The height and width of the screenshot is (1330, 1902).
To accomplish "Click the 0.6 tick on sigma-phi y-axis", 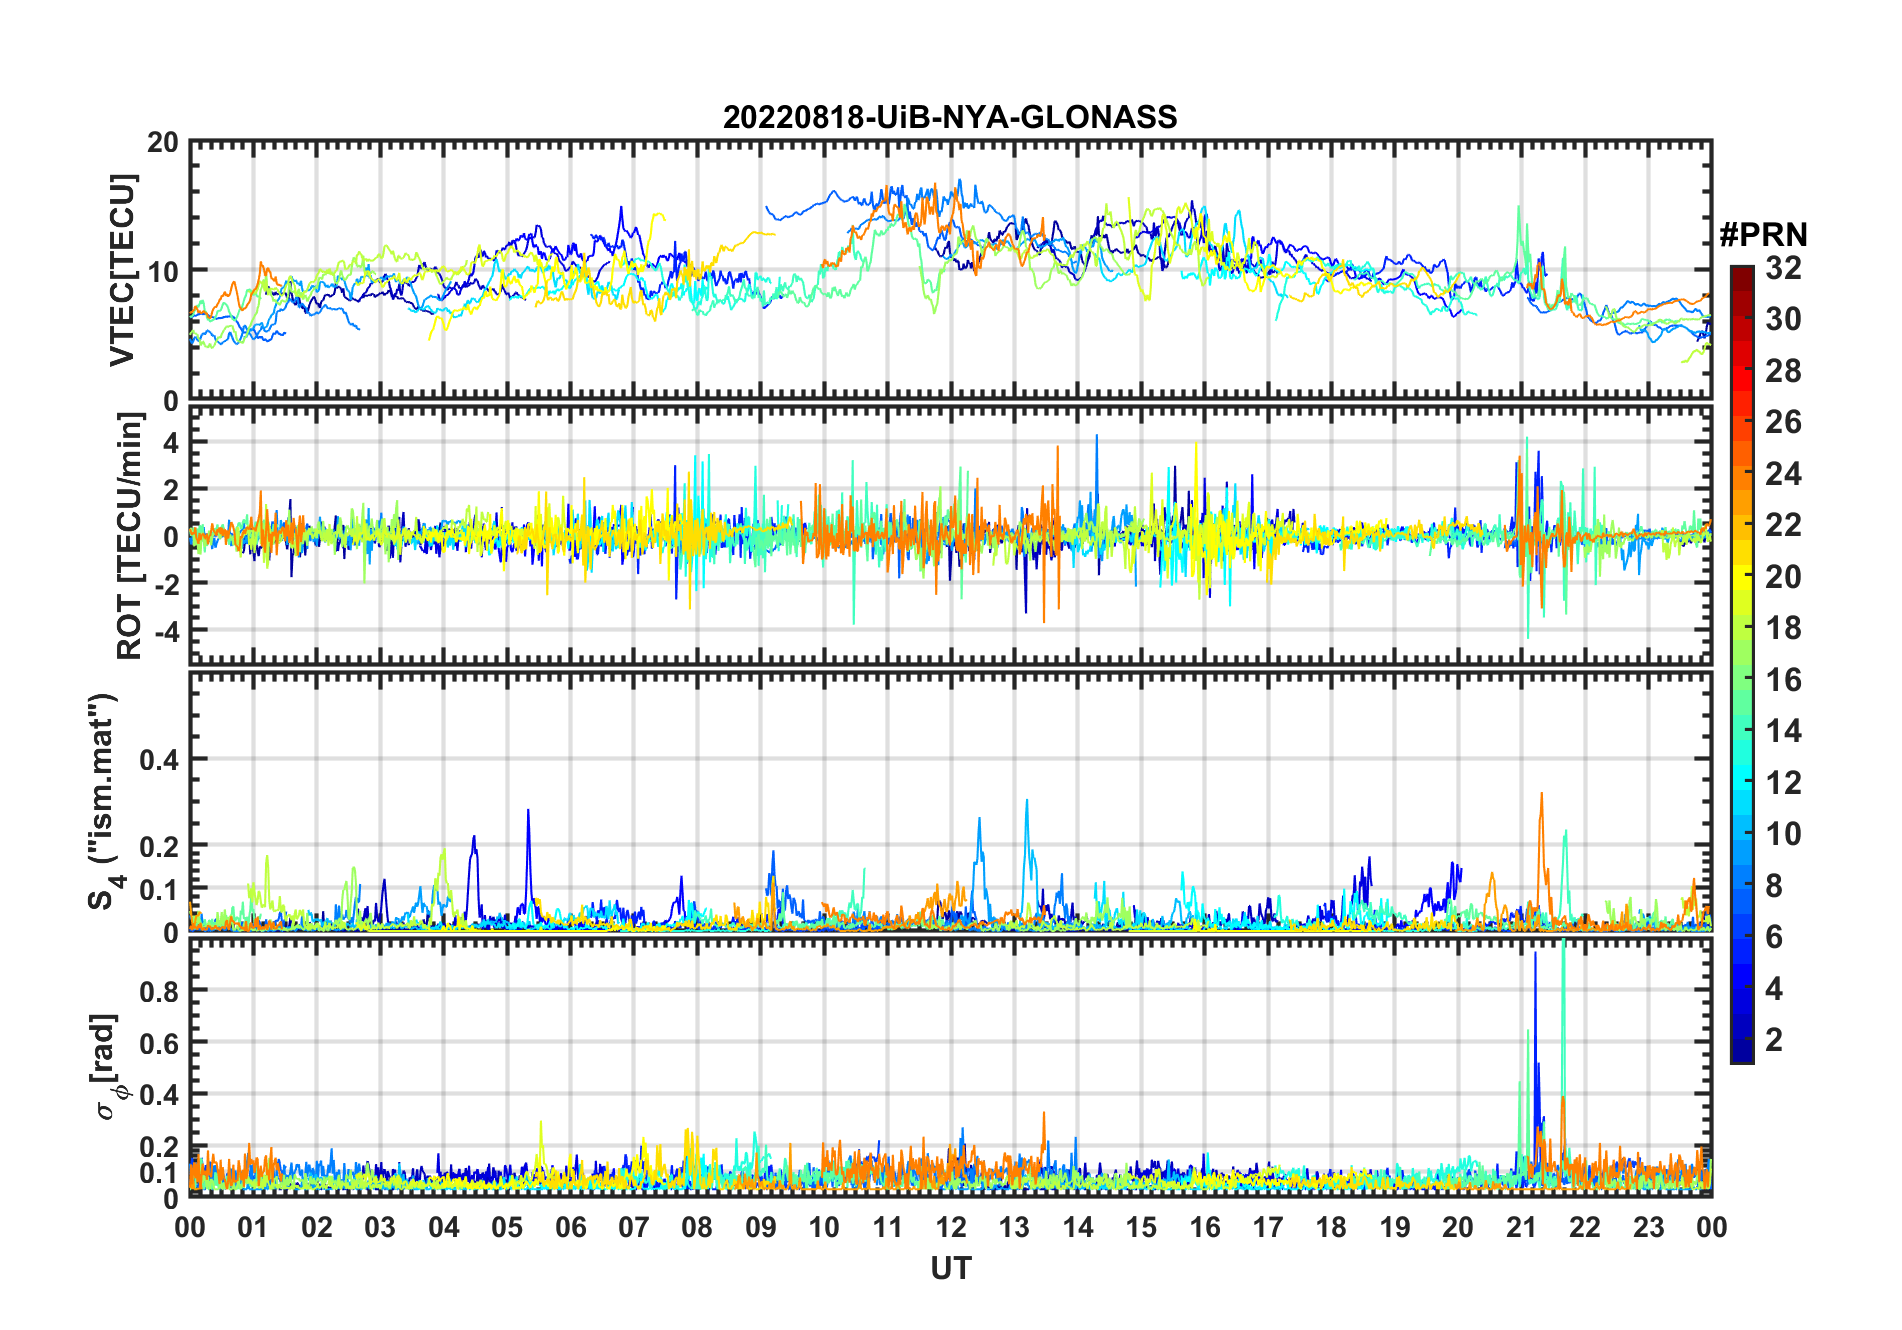I will point(159,1043).
